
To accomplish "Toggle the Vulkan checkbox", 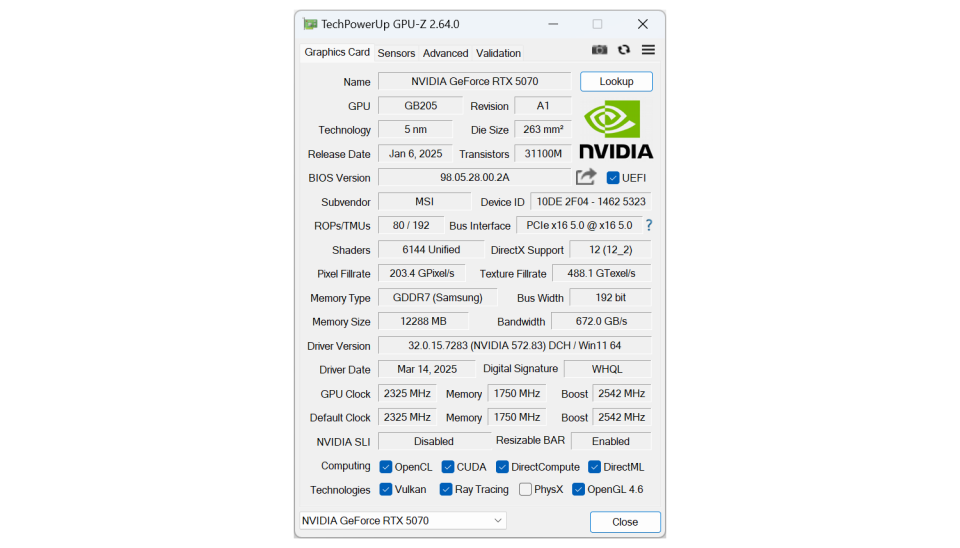I will (x=386, y=489).
